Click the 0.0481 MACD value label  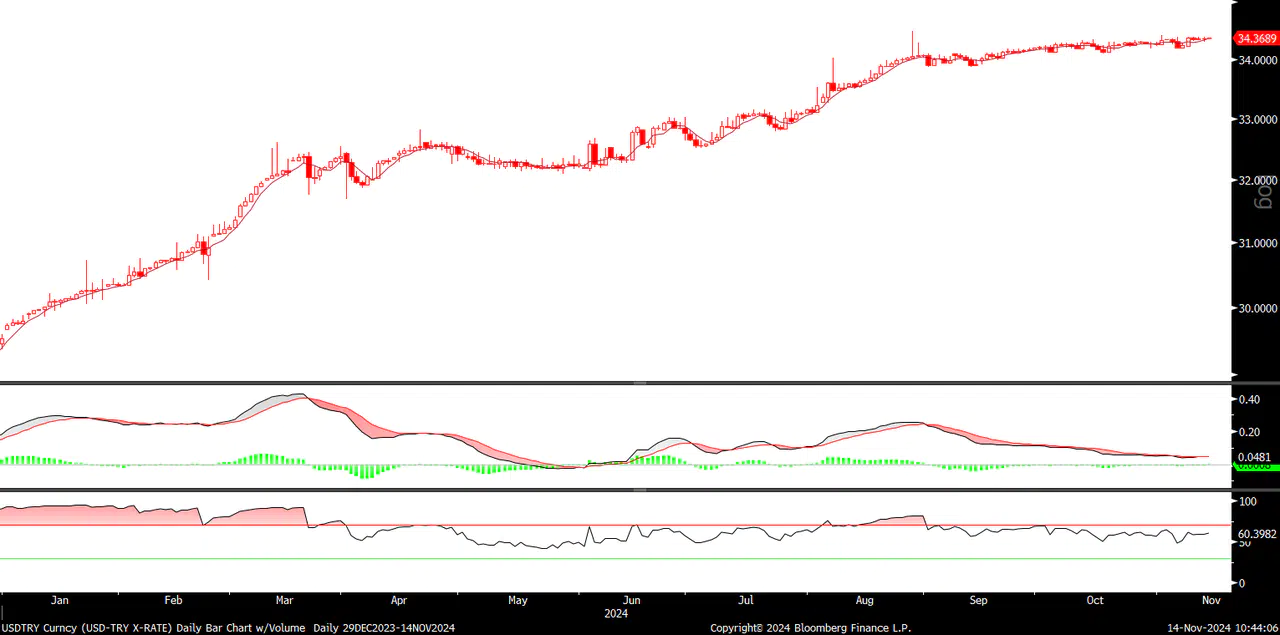pyautogui.click(x=1256, y=457)
